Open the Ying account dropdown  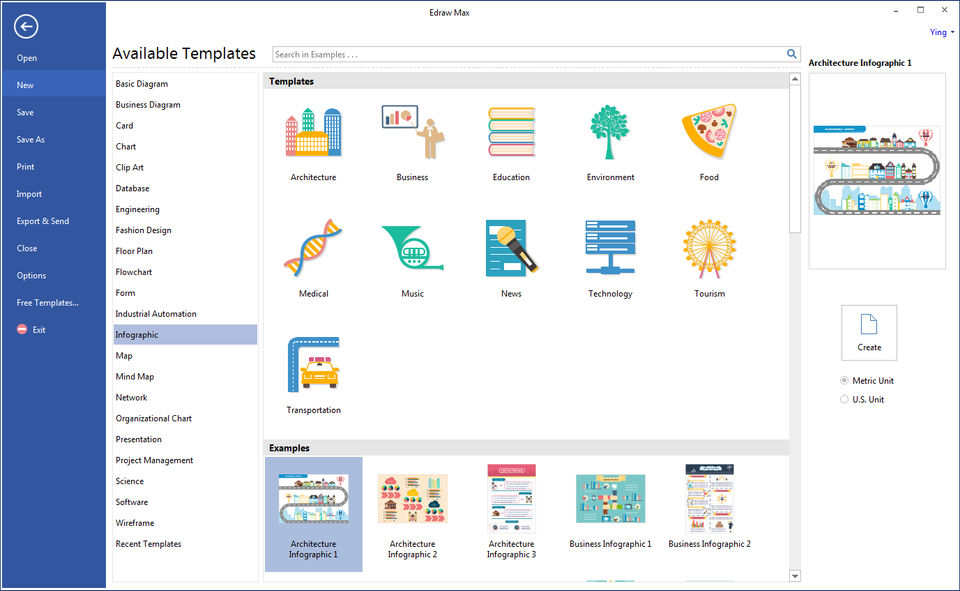click(x=942, y=32)
